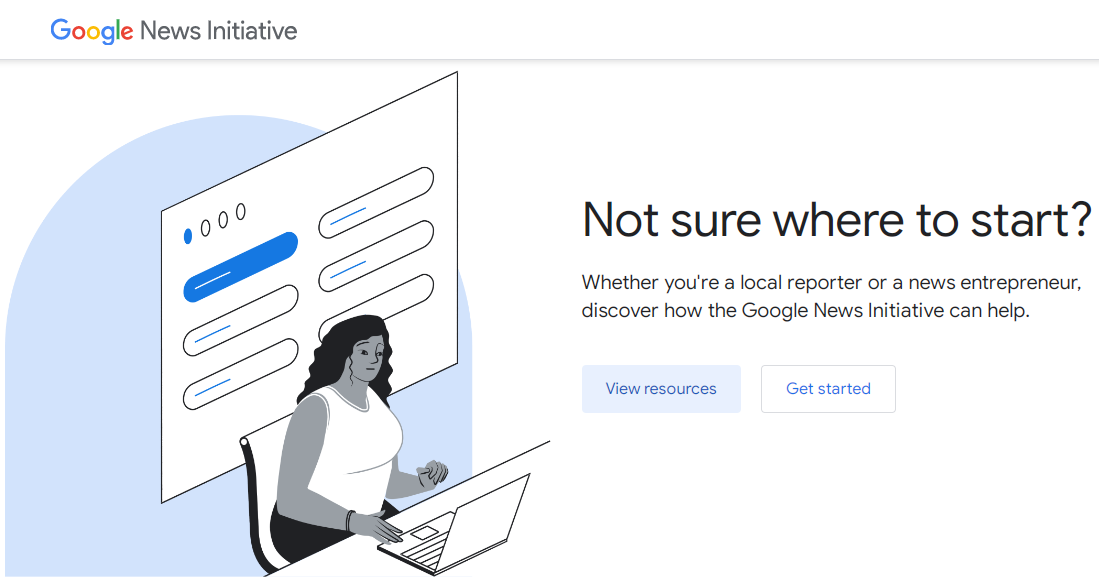Select the third hollow circle dot on the panel
Screen dimensions: 1099x577
(242, 211)
